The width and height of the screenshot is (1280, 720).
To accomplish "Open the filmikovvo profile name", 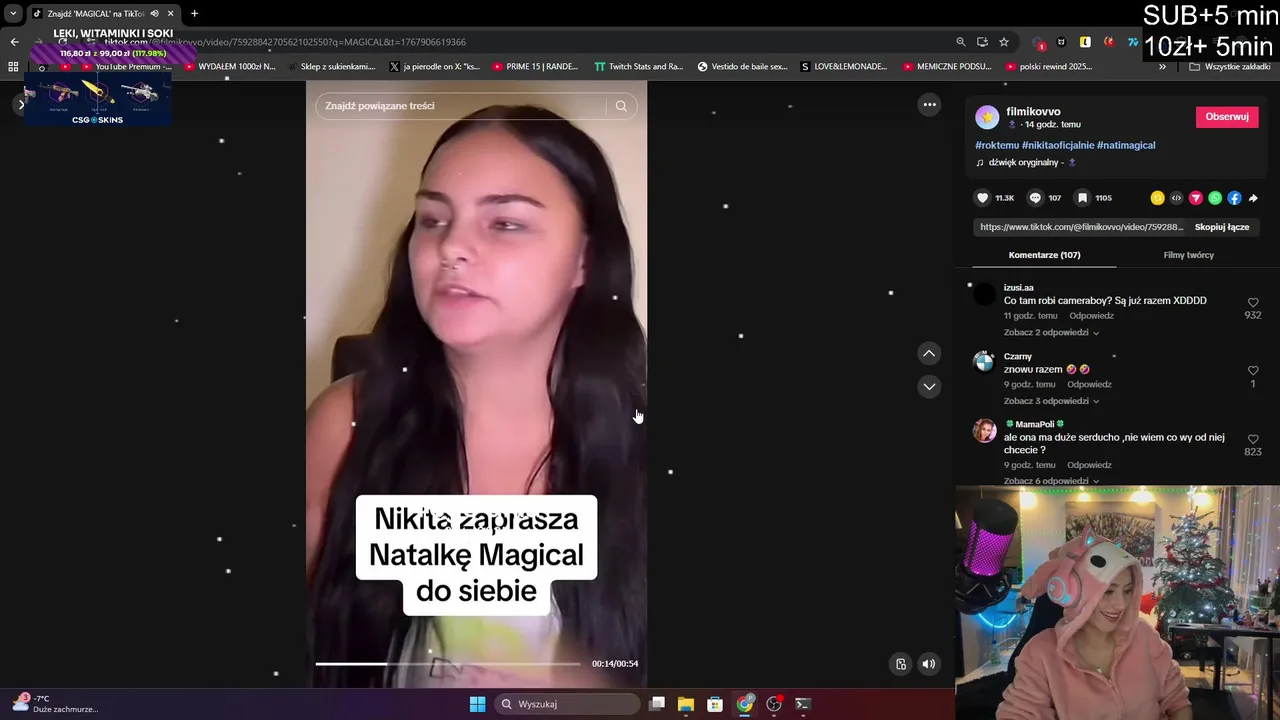I will tap(1033, 112).
